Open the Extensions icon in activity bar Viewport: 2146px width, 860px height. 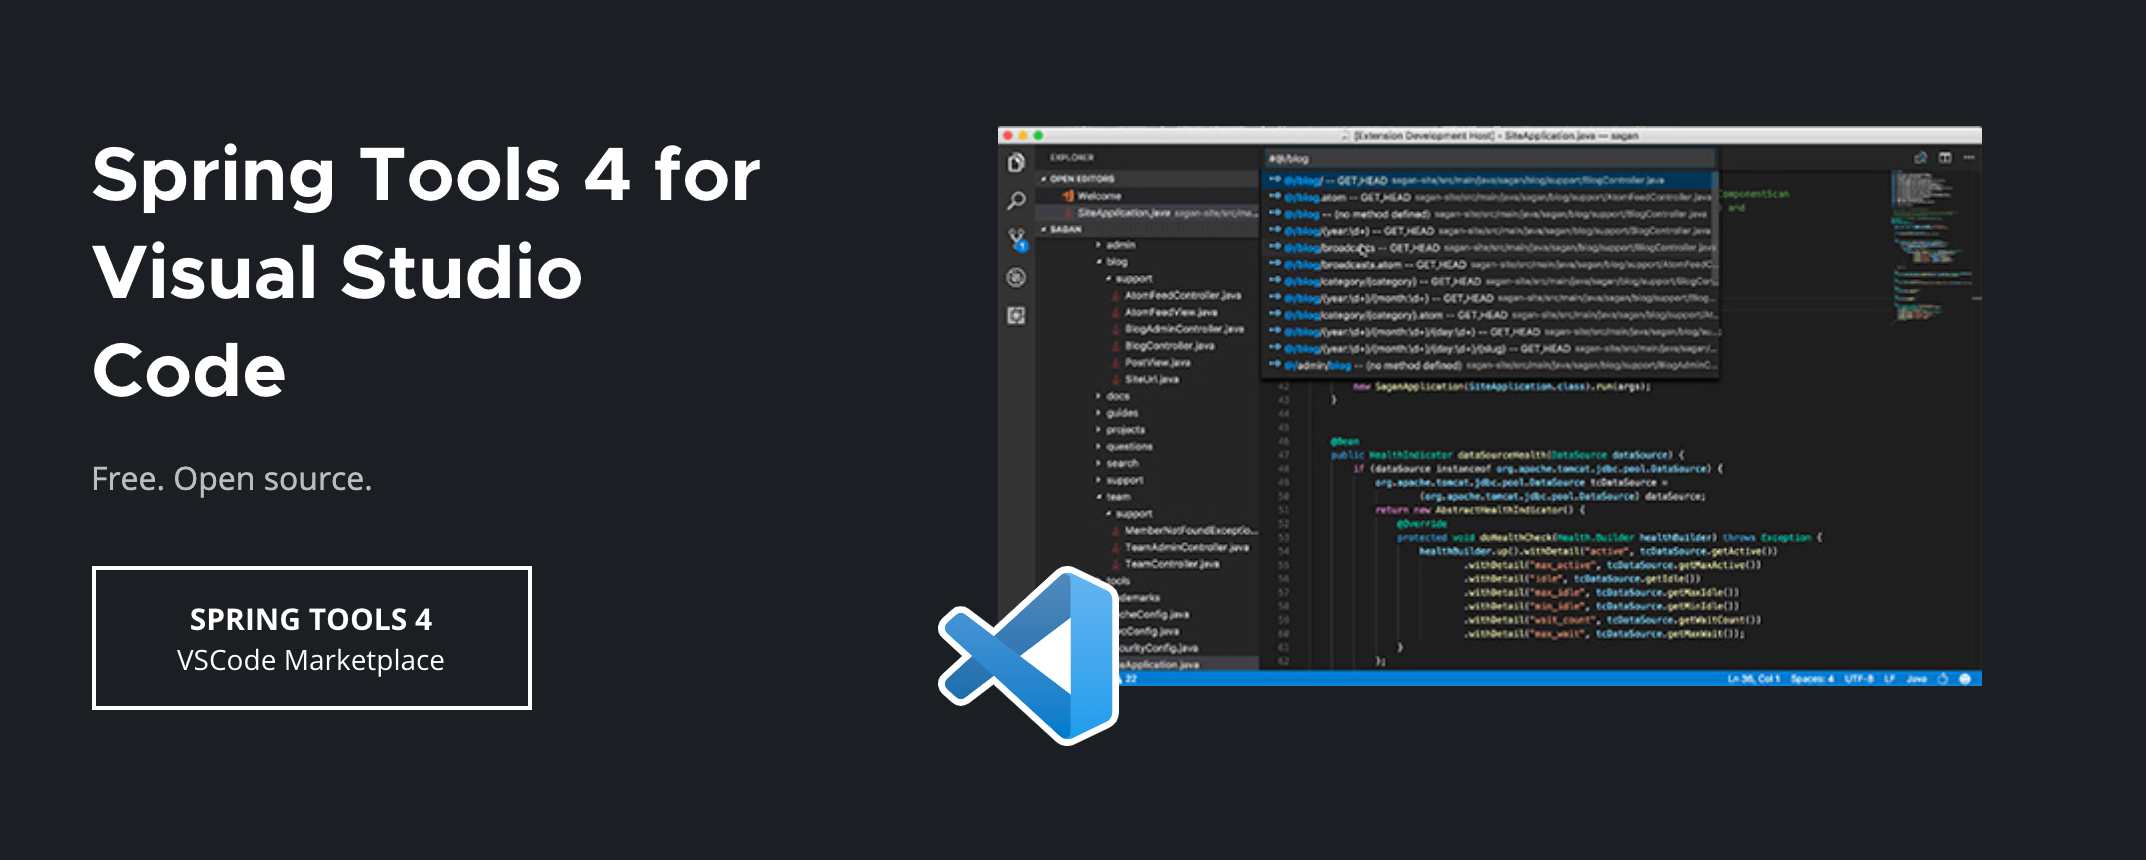coord(1016,315)
